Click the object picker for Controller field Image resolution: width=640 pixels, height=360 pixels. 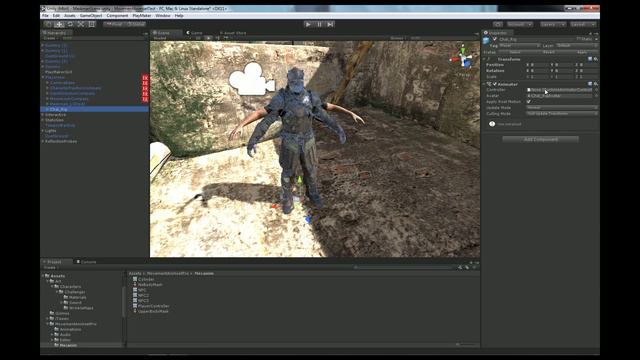(x=596, y=90)
